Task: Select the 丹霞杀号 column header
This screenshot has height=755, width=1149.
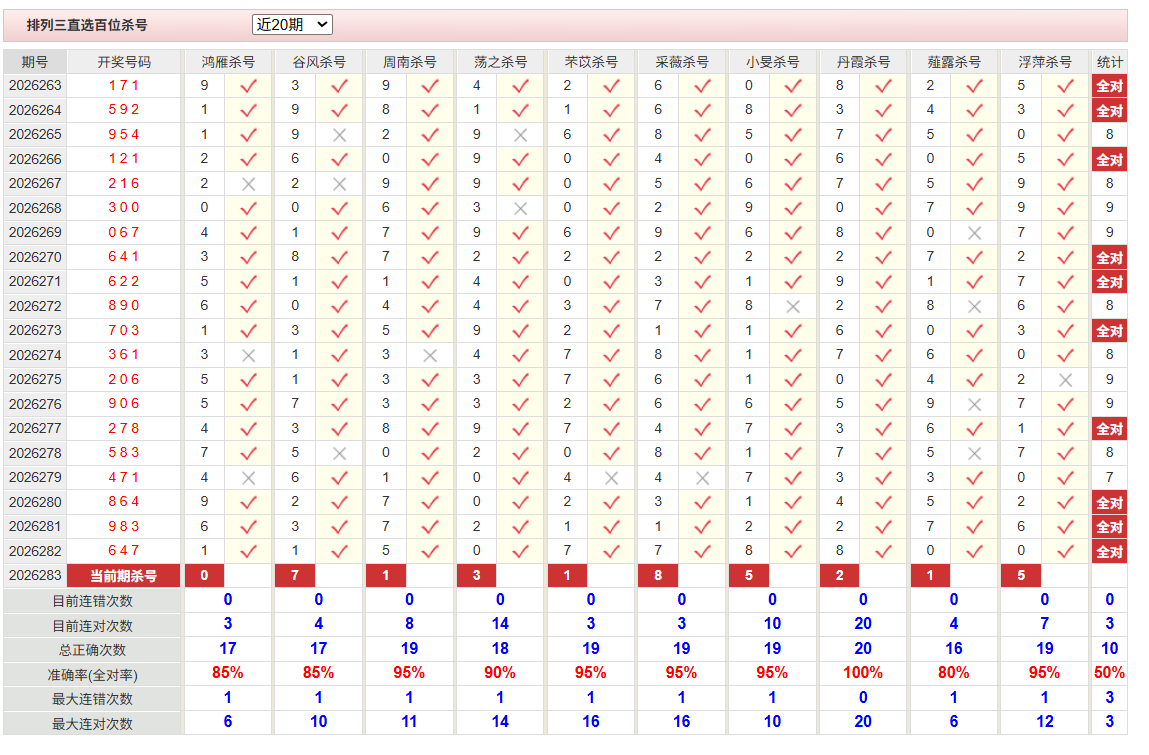Action: (863, 62)
